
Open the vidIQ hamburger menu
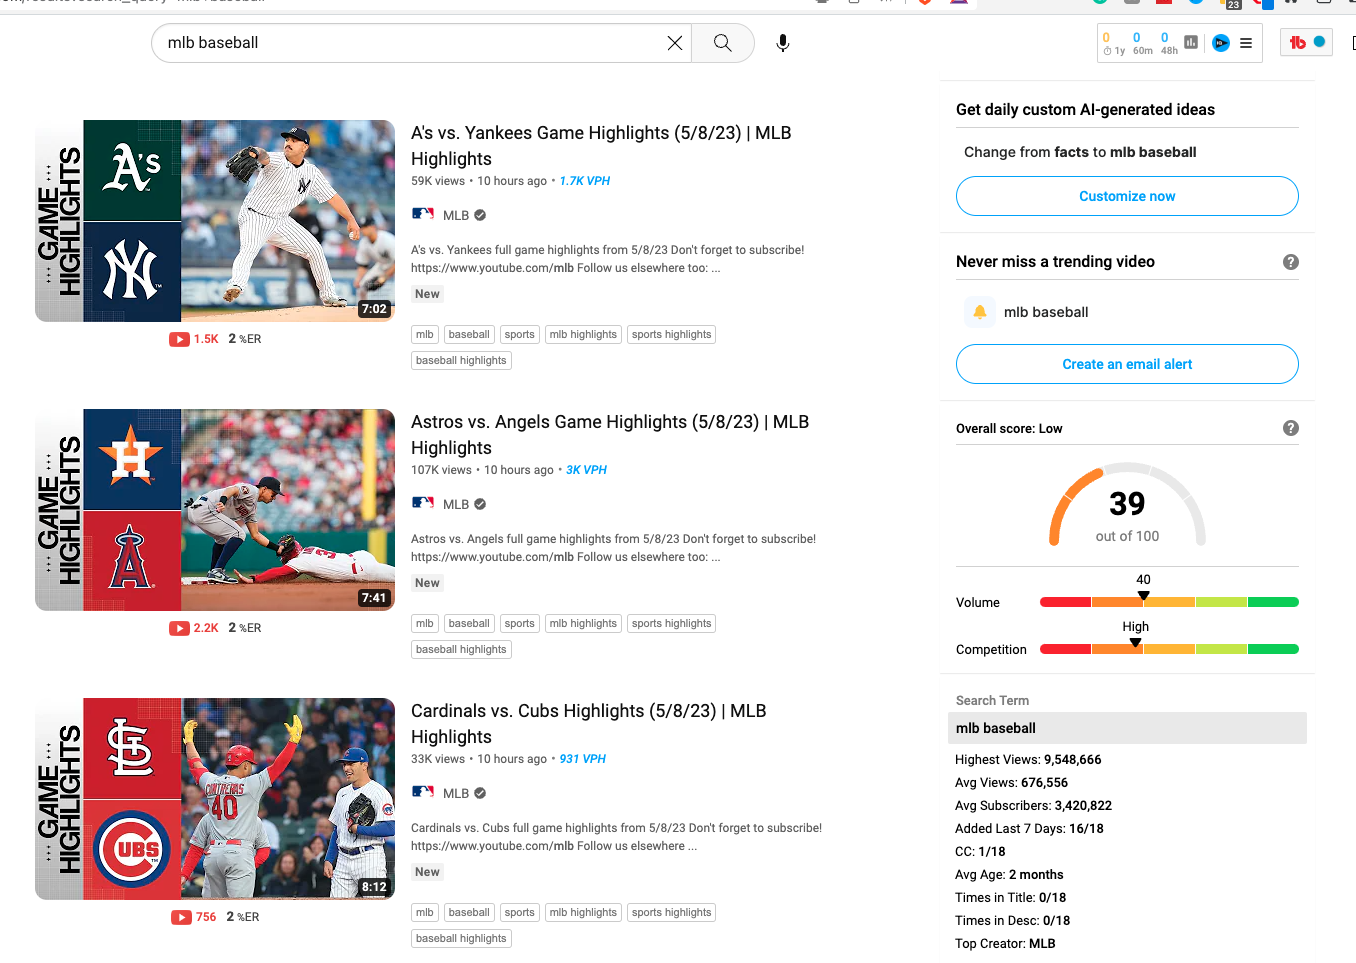[1246, 43]
